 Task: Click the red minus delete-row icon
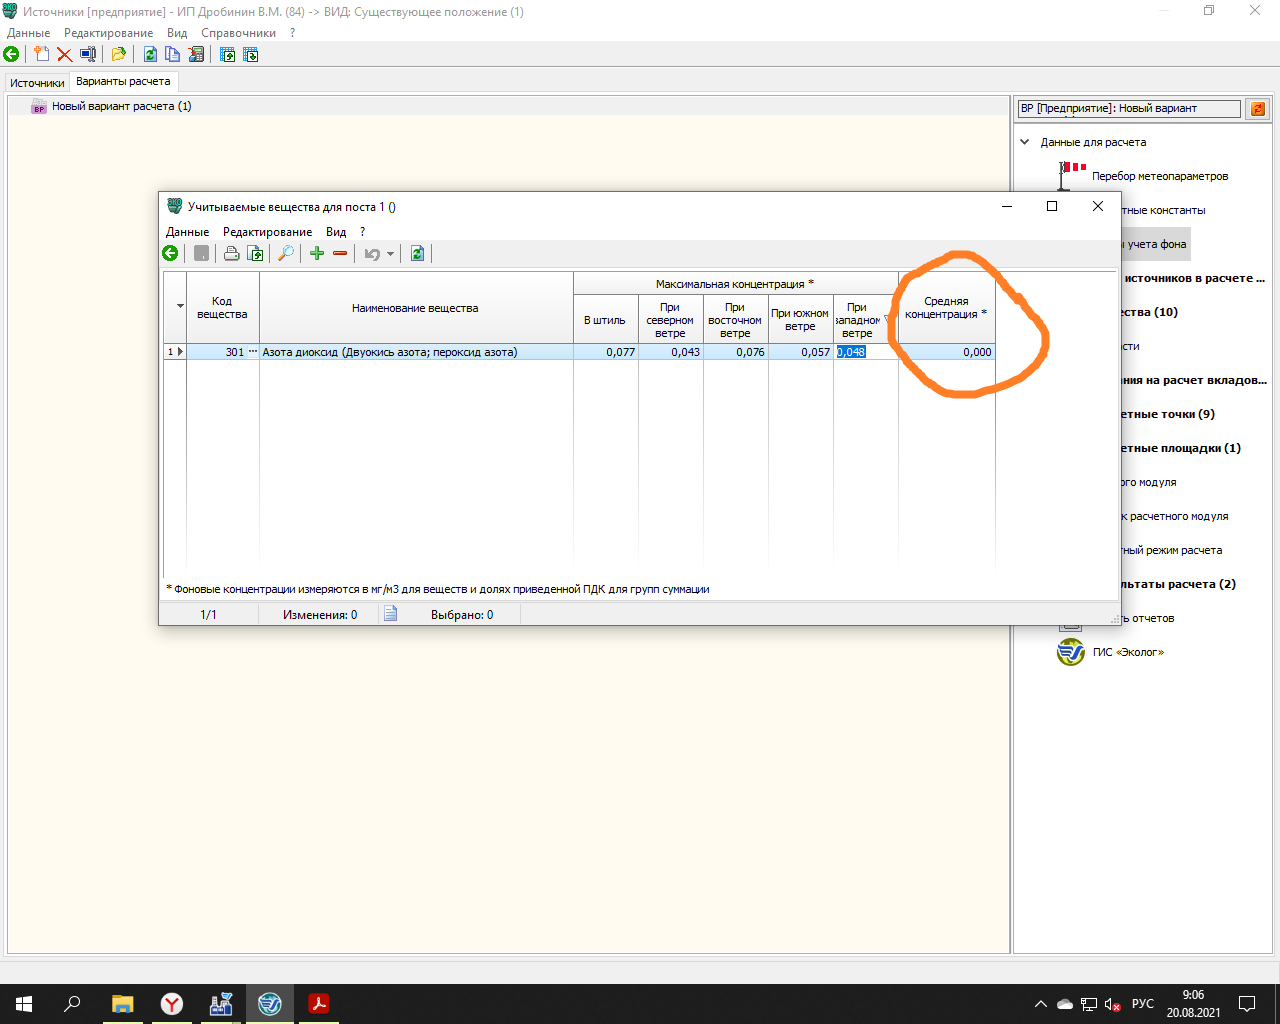click(340, 254)
